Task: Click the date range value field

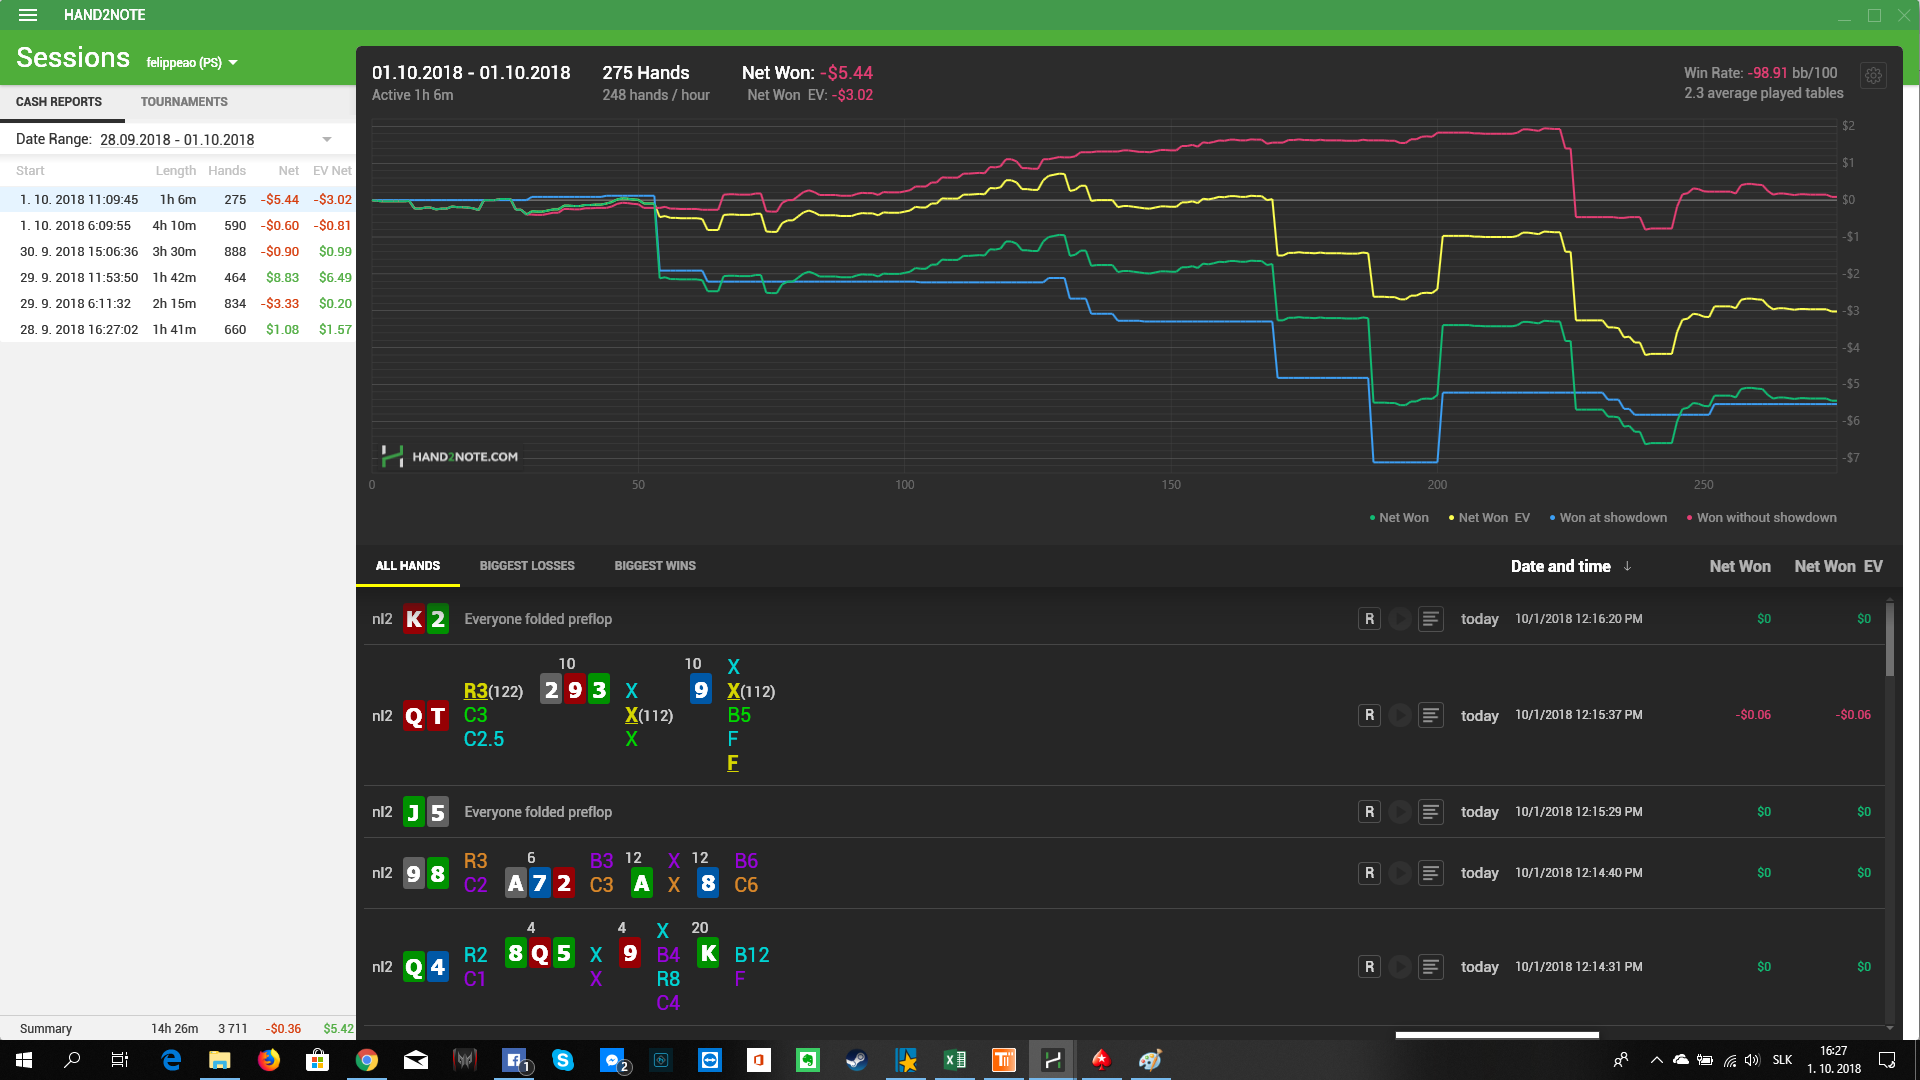Action: tap(177, 140)
